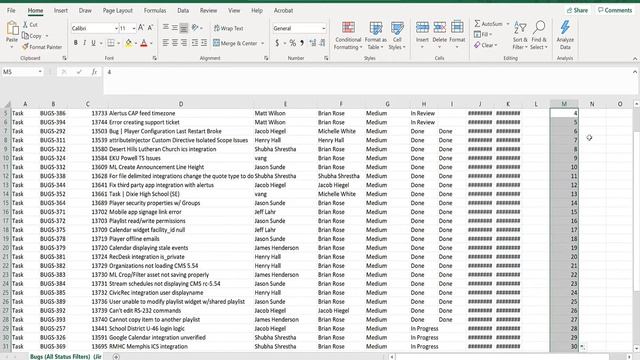Click Increase Decimal
Image resolution: width=640 pixels, height=360 pixels.
pos(313,43)
